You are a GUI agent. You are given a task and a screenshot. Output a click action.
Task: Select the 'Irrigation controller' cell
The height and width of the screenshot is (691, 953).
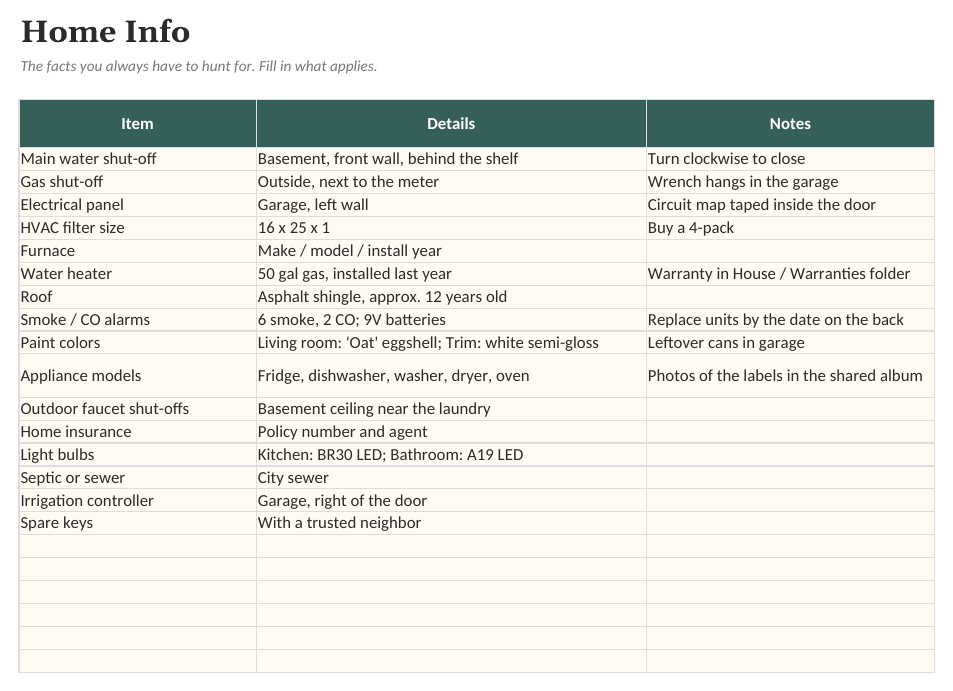tap(138, 501)
